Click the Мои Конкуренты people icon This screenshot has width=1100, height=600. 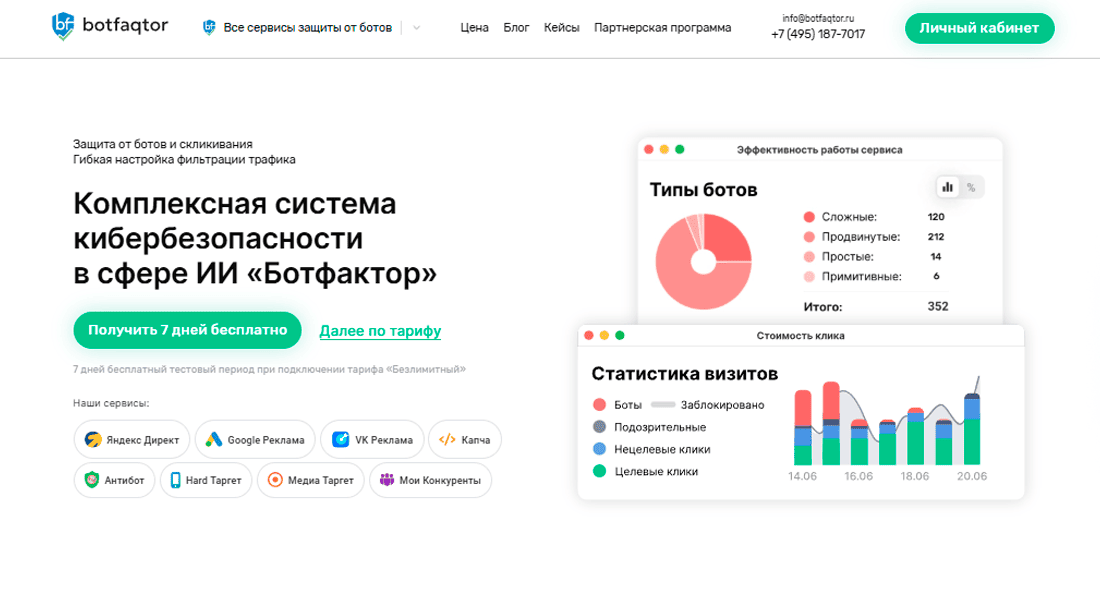pos(387,480)
